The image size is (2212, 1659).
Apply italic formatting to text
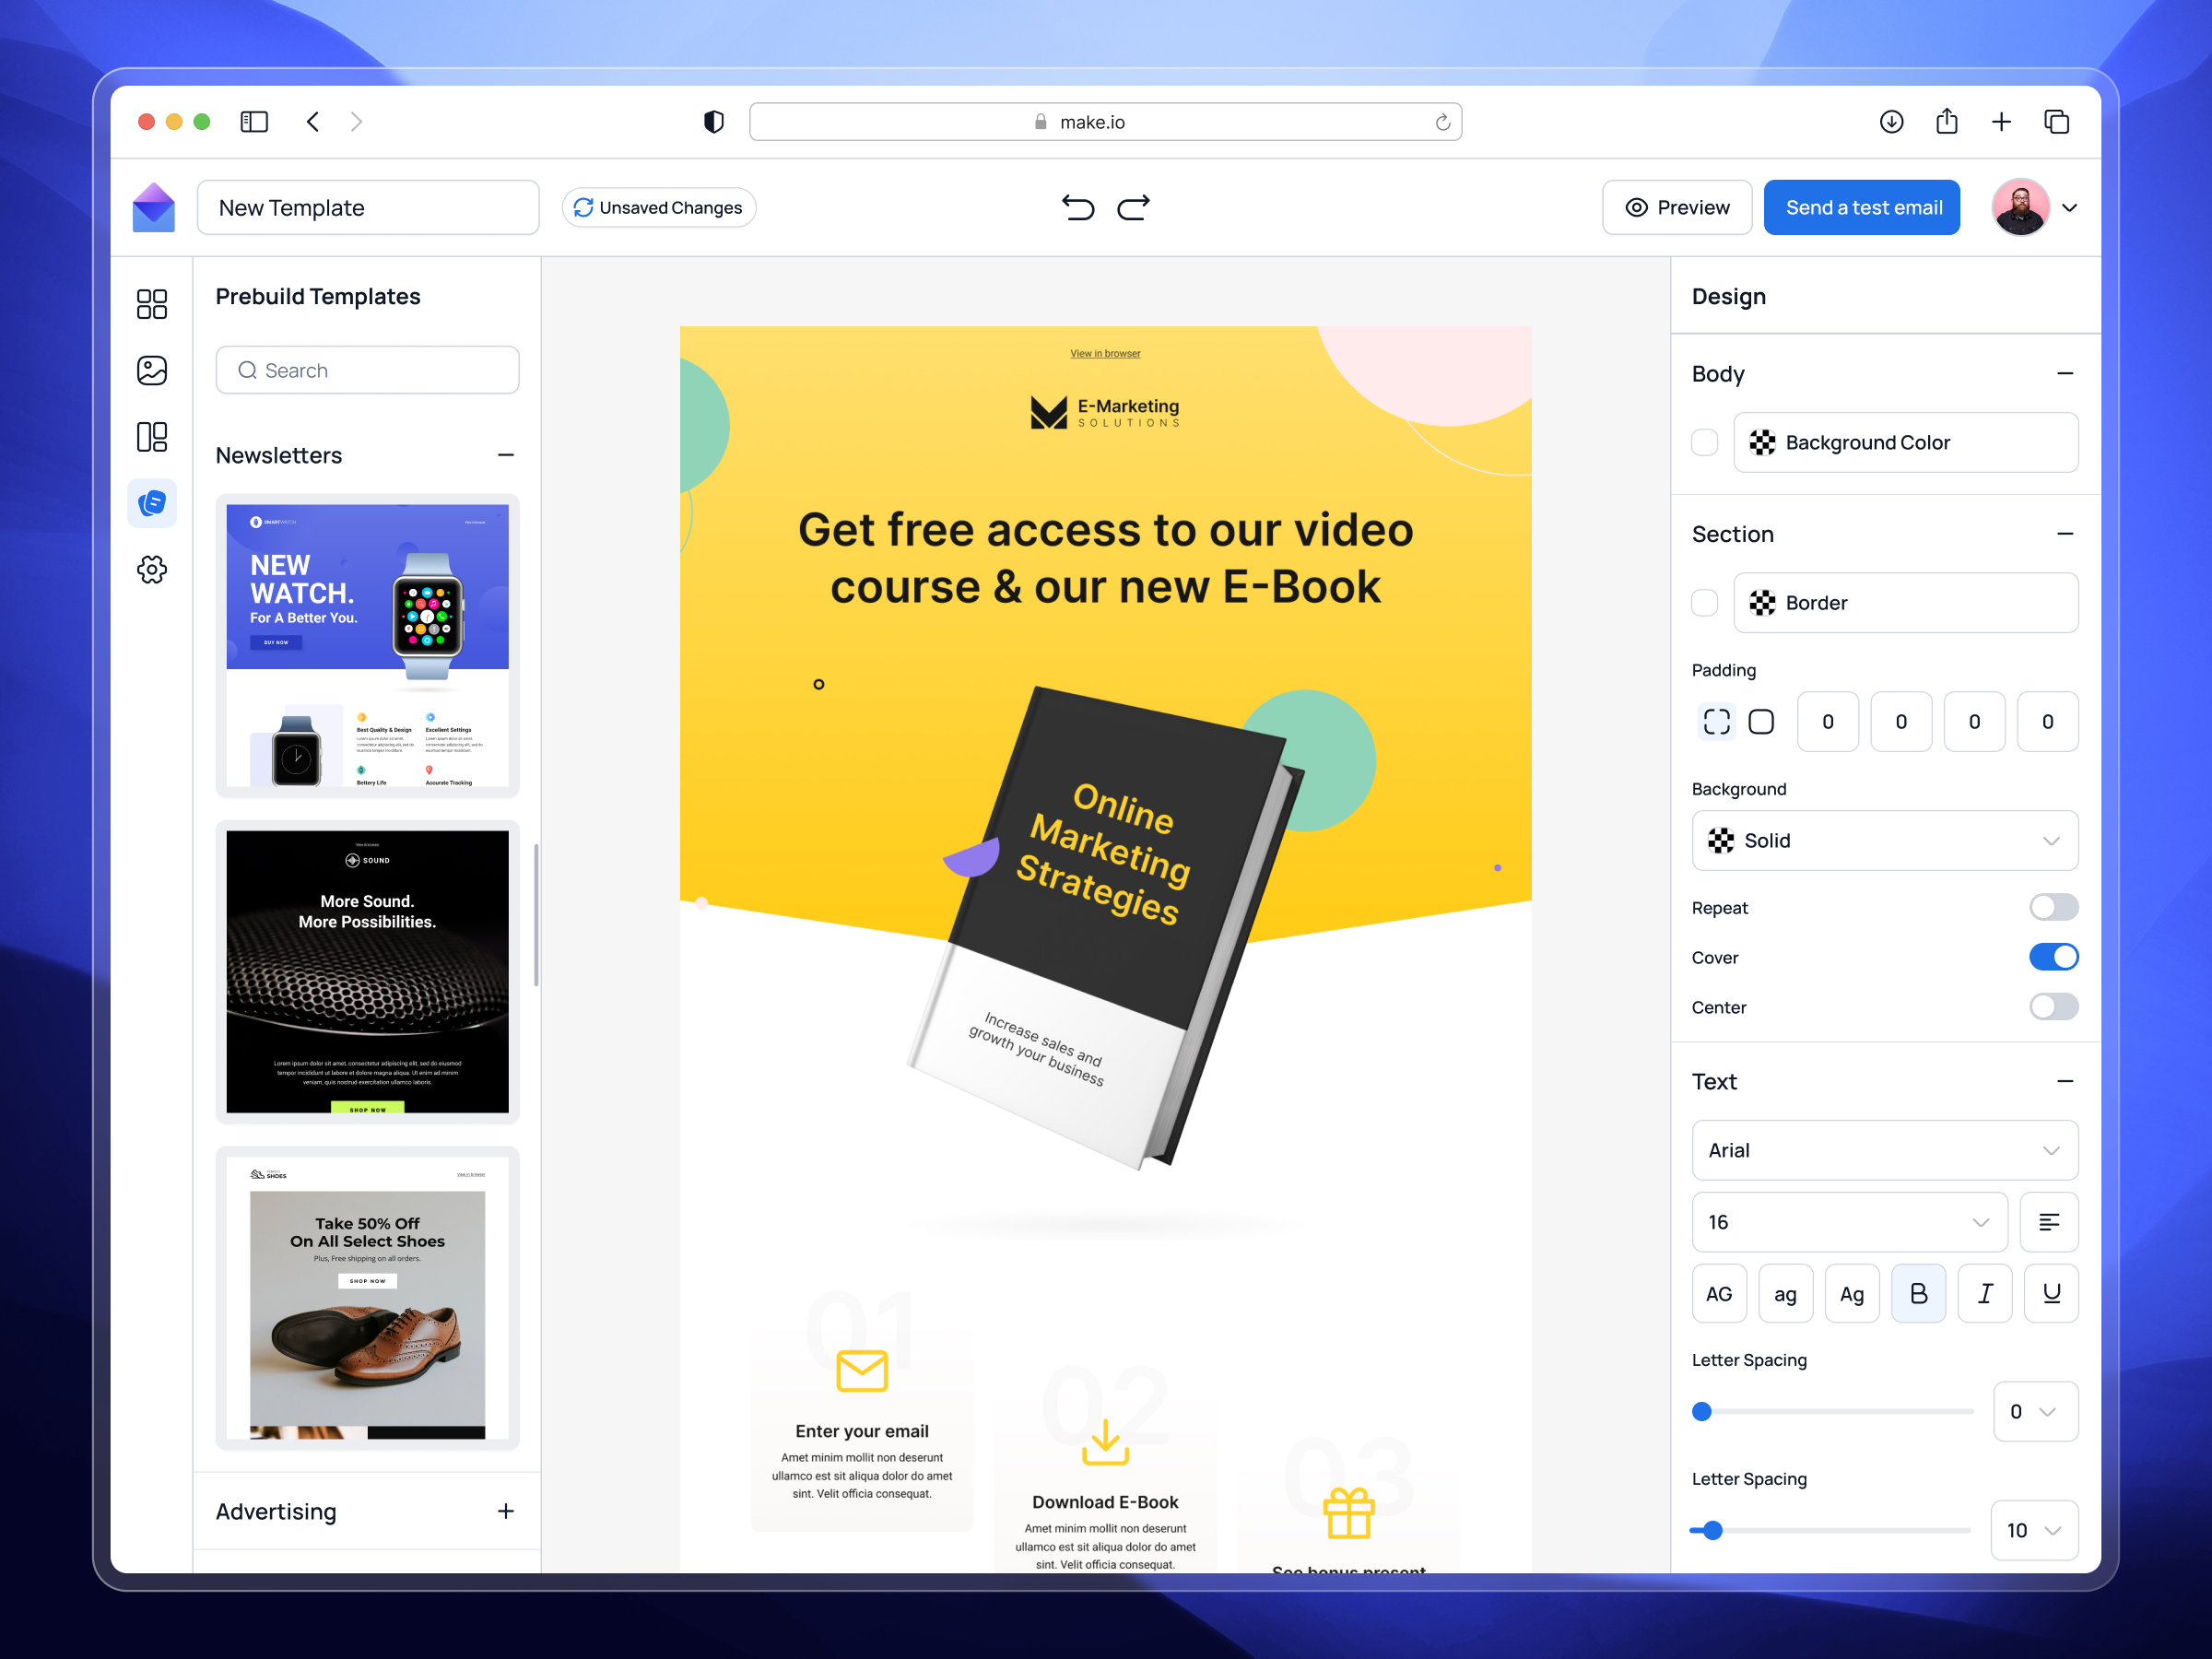tap(1985, 1293)
